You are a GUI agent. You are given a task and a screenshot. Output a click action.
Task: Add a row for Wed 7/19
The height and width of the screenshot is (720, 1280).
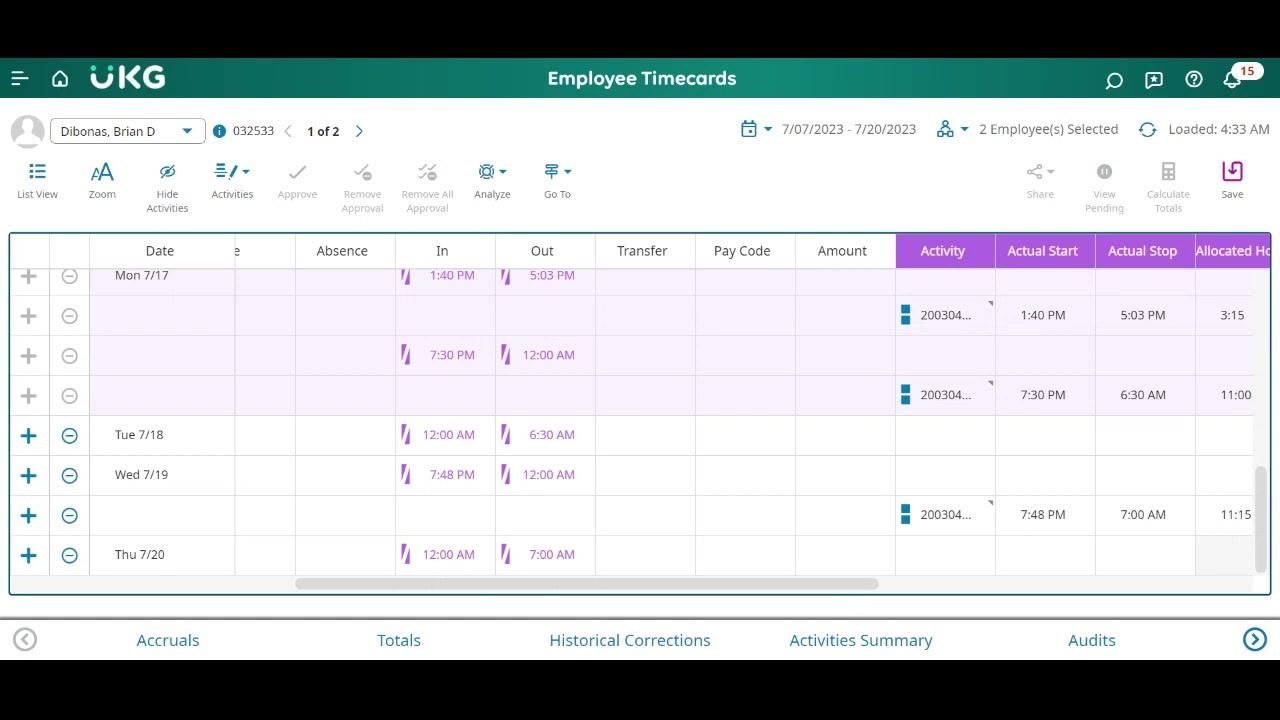point(29,475)
